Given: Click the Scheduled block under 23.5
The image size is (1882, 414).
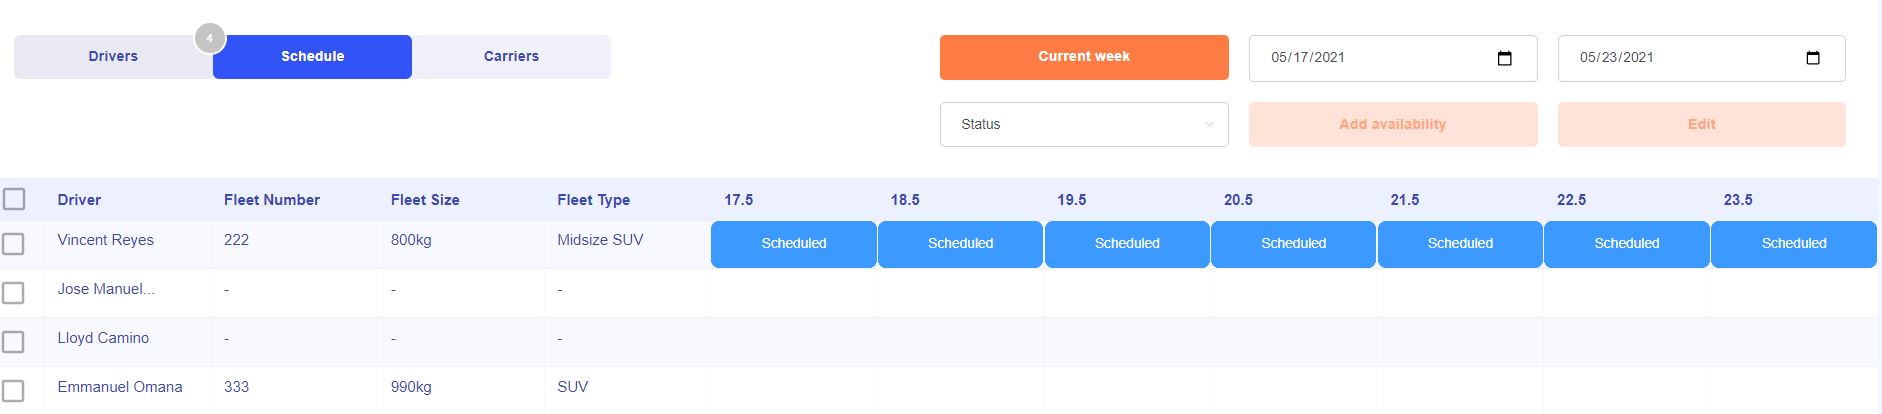Looking at the screenshot, I should (1793, 244).
